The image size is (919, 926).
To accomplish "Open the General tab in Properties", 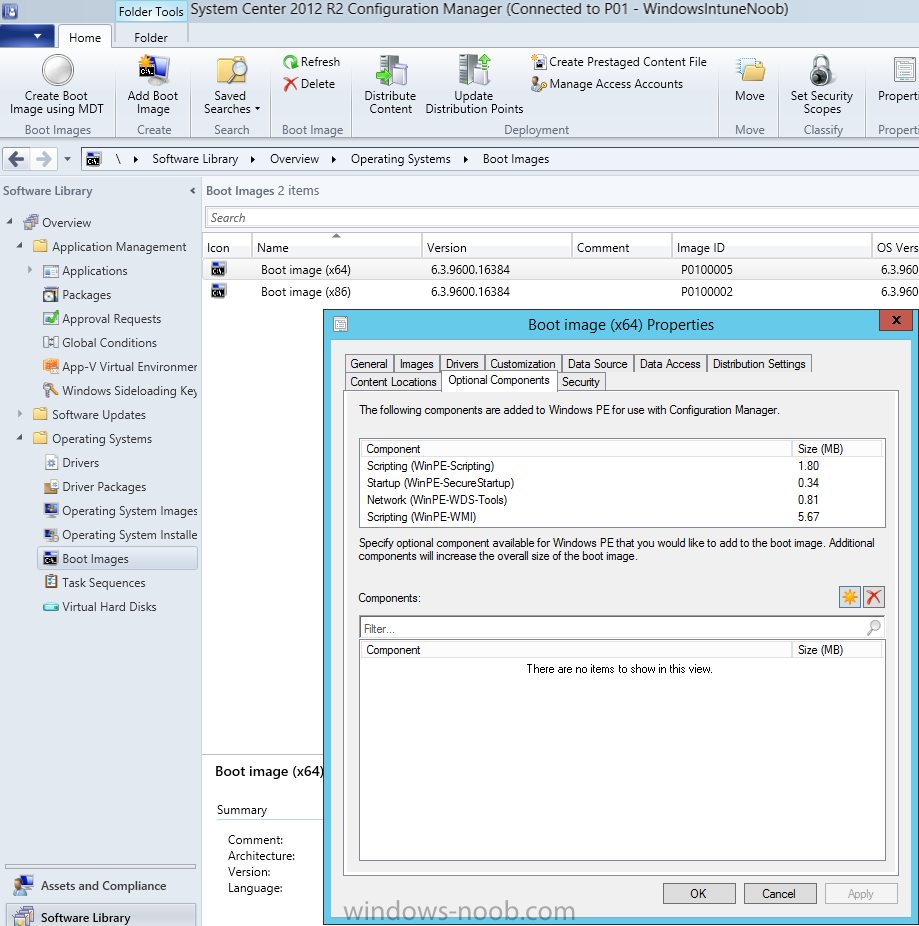I will [369, 364].
